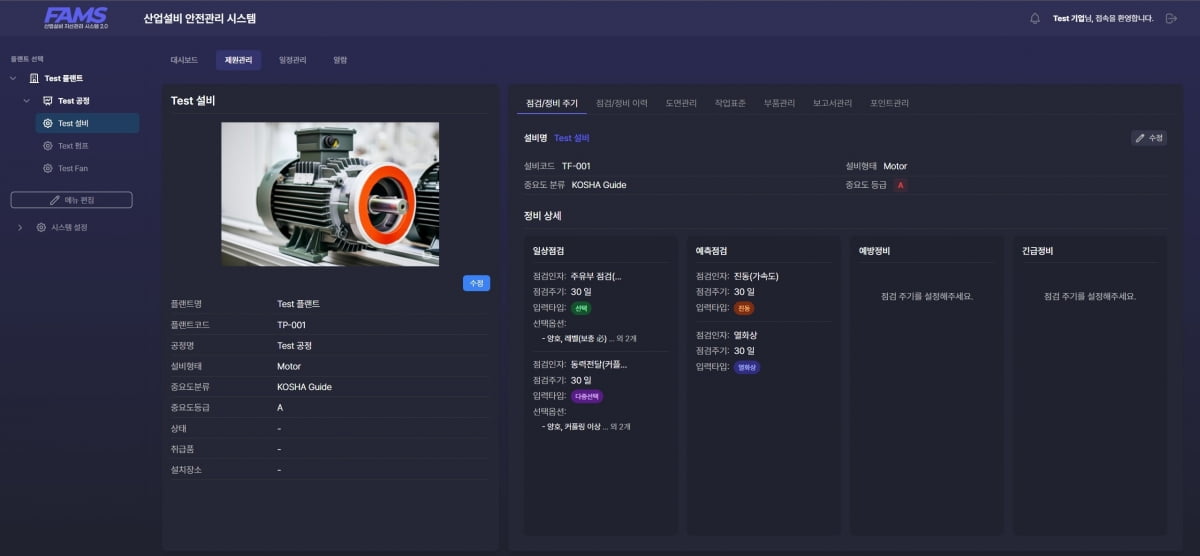
Task: Switch to the 부품관리 tab
Action: [779, 103]
